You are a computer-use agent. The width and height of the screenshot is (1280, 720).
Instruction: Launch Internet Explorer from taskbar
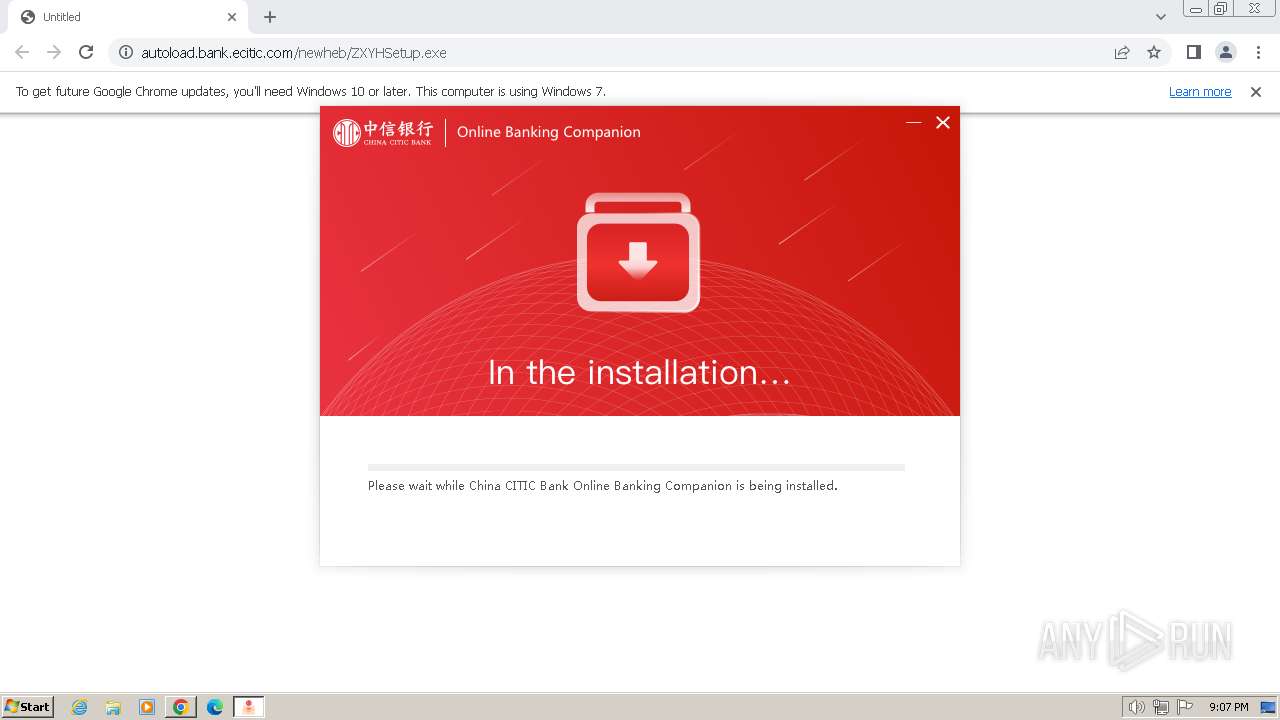(79, 707)
